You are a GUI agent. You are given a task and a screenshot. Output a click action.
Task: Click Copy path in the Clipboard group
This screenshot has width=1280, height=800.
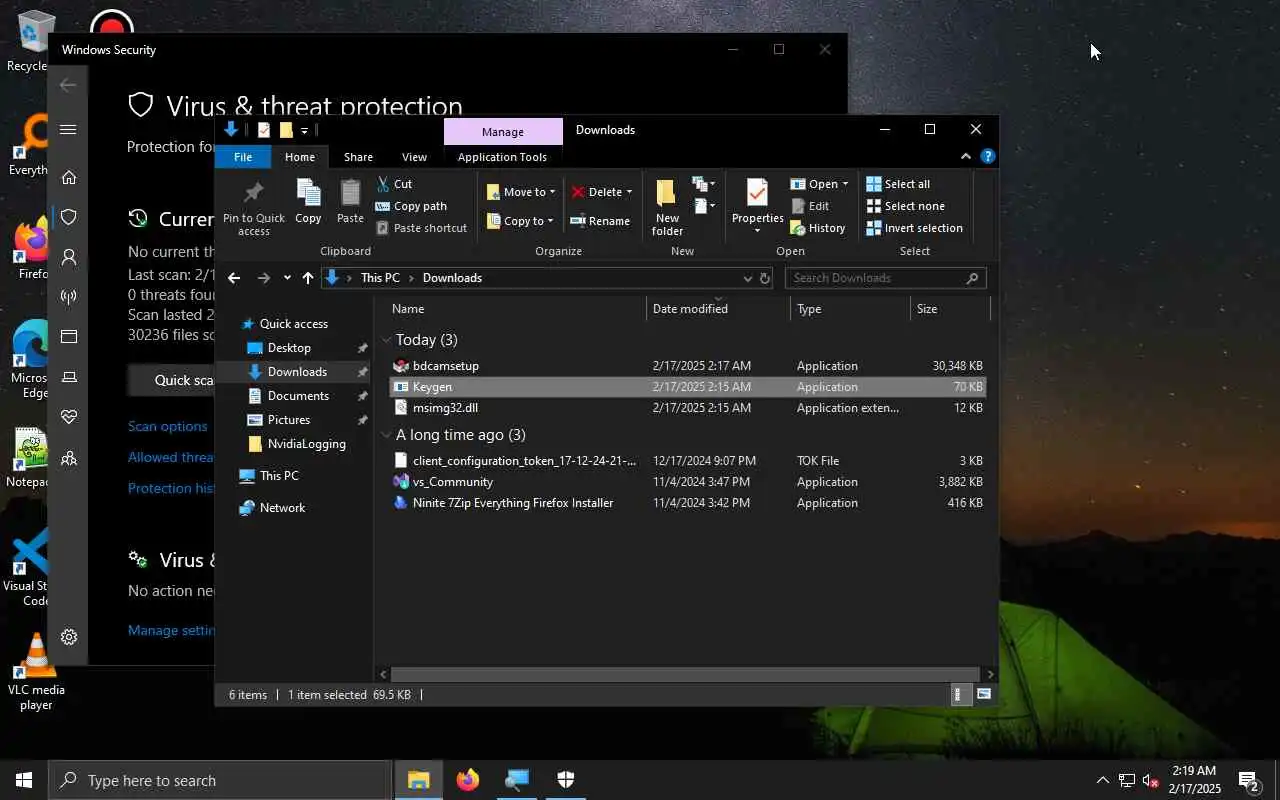pos(411,206)
